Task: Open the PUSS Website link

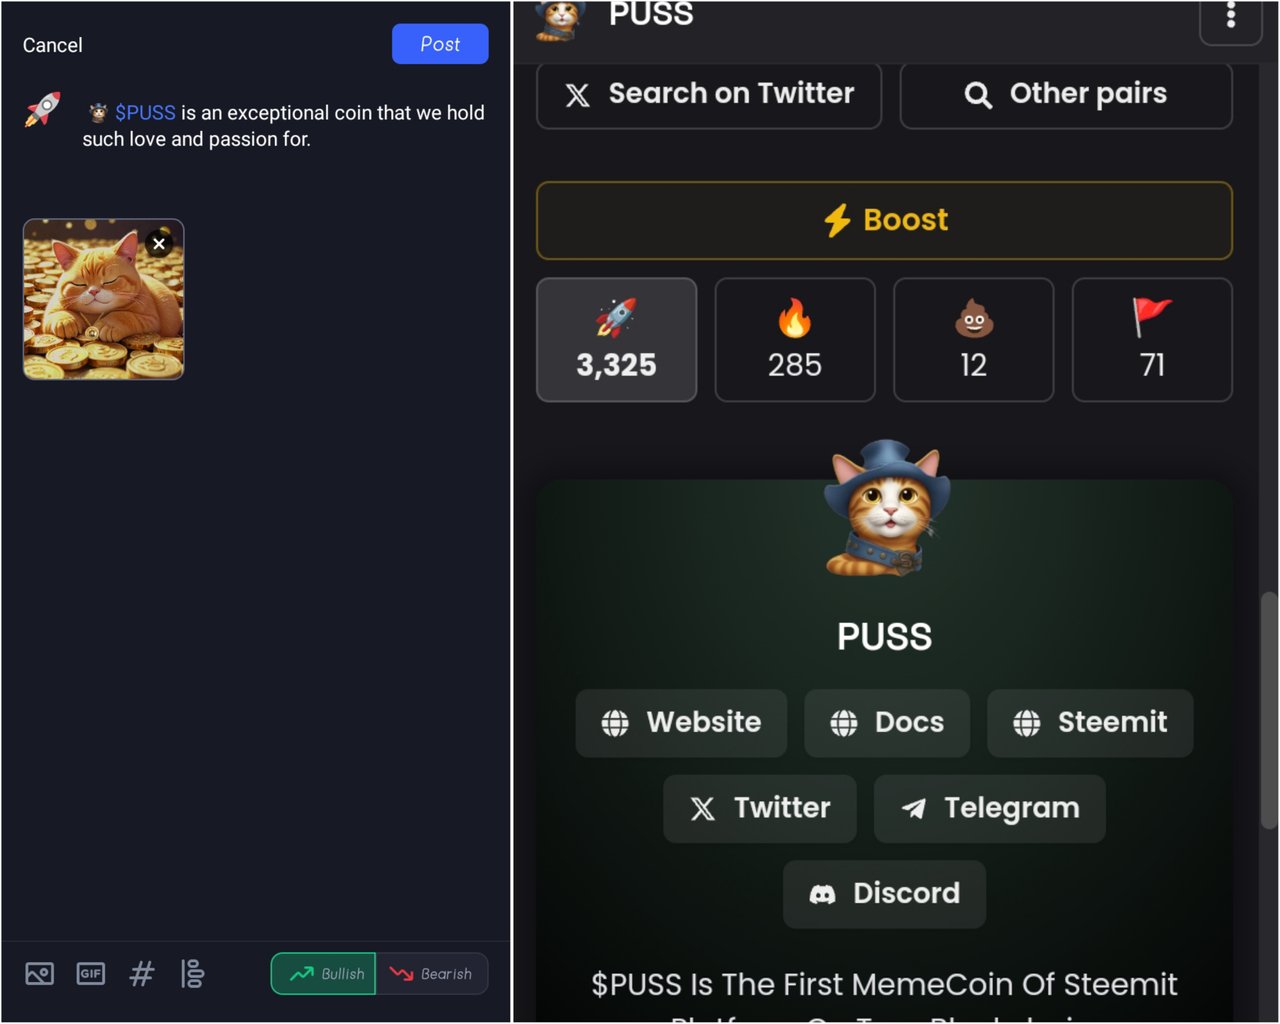Action: [x=681, y=723]
